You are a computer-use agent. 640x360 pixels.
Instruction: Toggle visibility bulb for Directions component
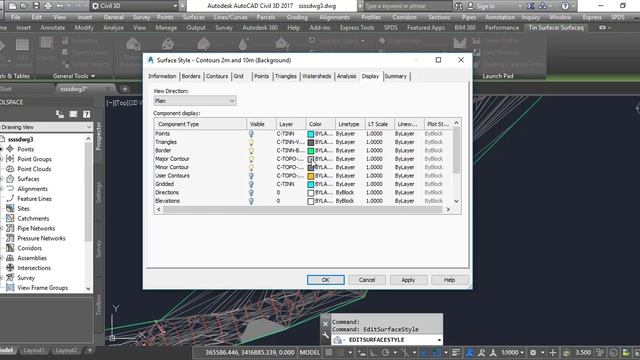coord(251,193)
